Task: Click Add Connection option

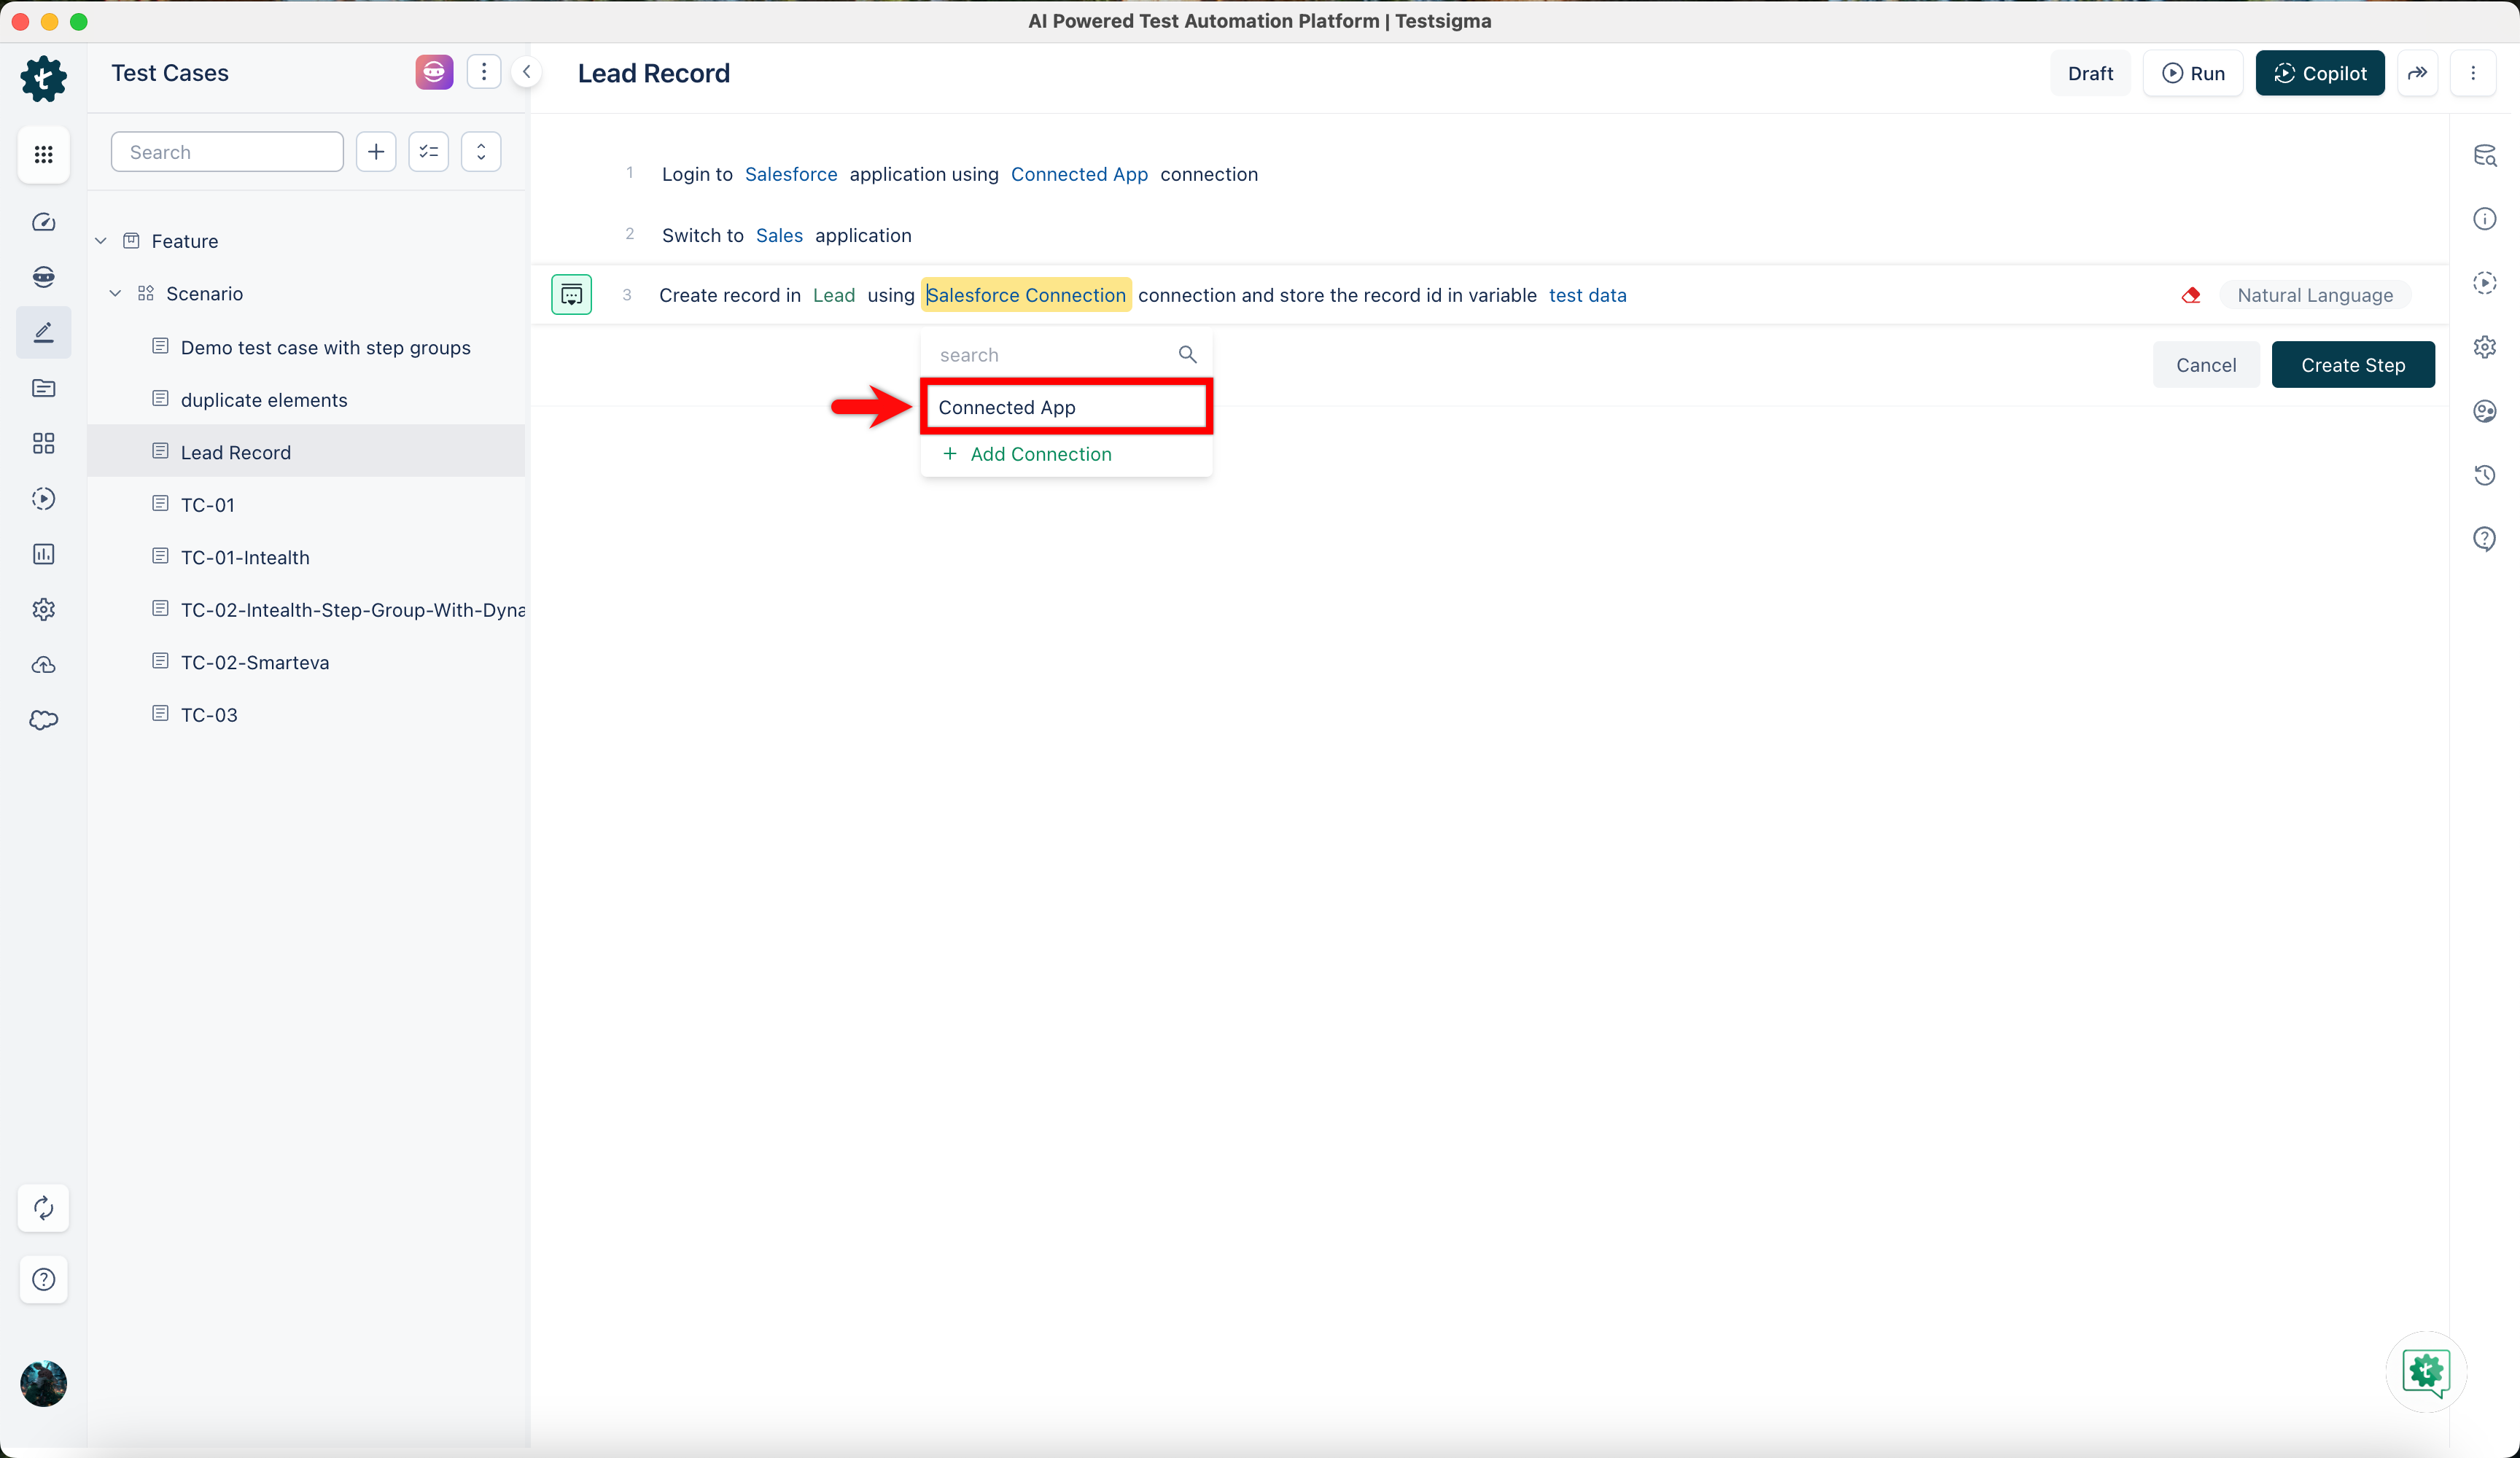Action: [x=1027, y=454]
